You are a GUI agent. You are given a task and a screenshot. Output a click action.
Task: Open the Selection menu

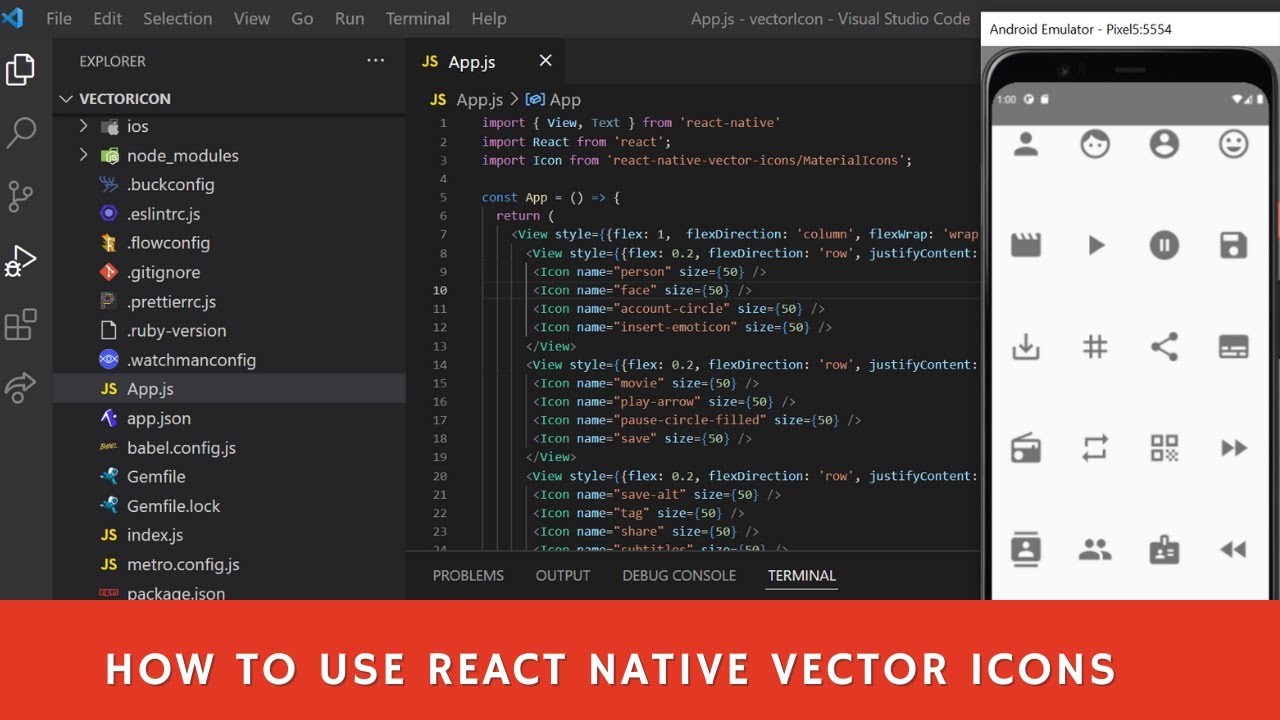point(178,19)
